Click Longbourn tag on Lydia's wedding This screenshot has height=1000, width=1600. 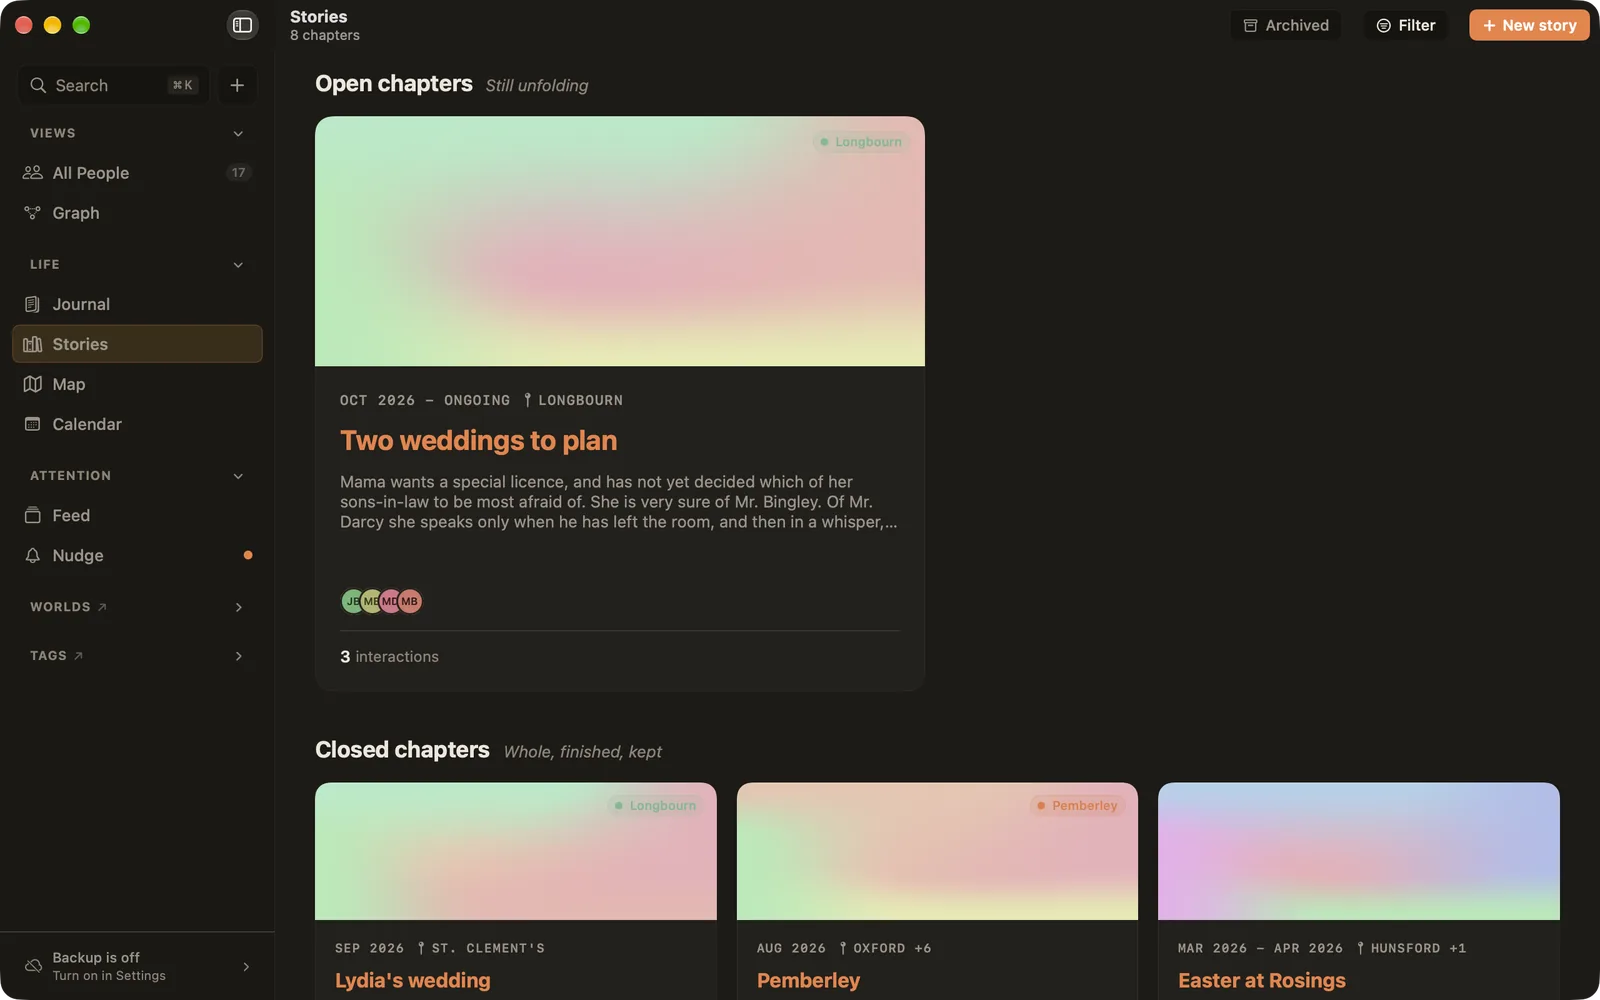(655, 806)
